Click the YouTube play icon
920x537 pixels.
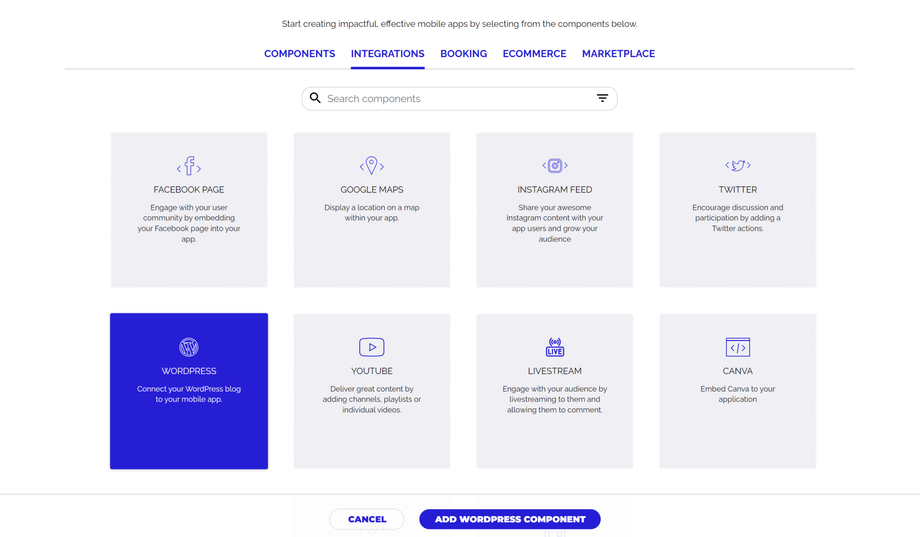[x=371, y=347]
